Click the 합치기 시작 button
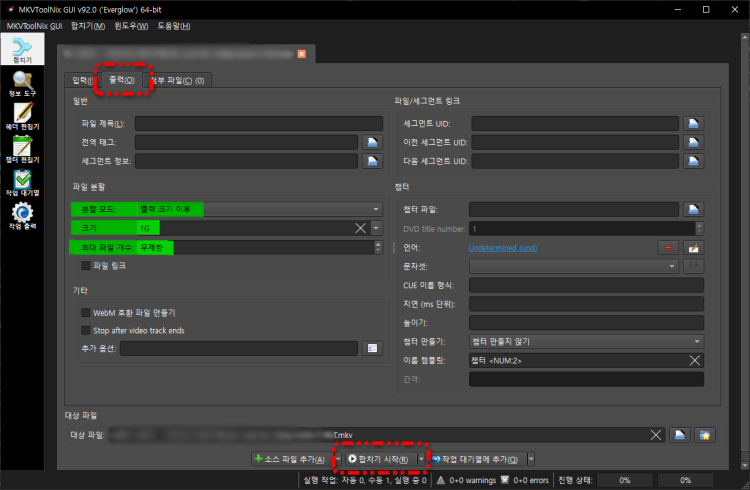The width and height of the screenshot is (750, 490). (377, 459)
